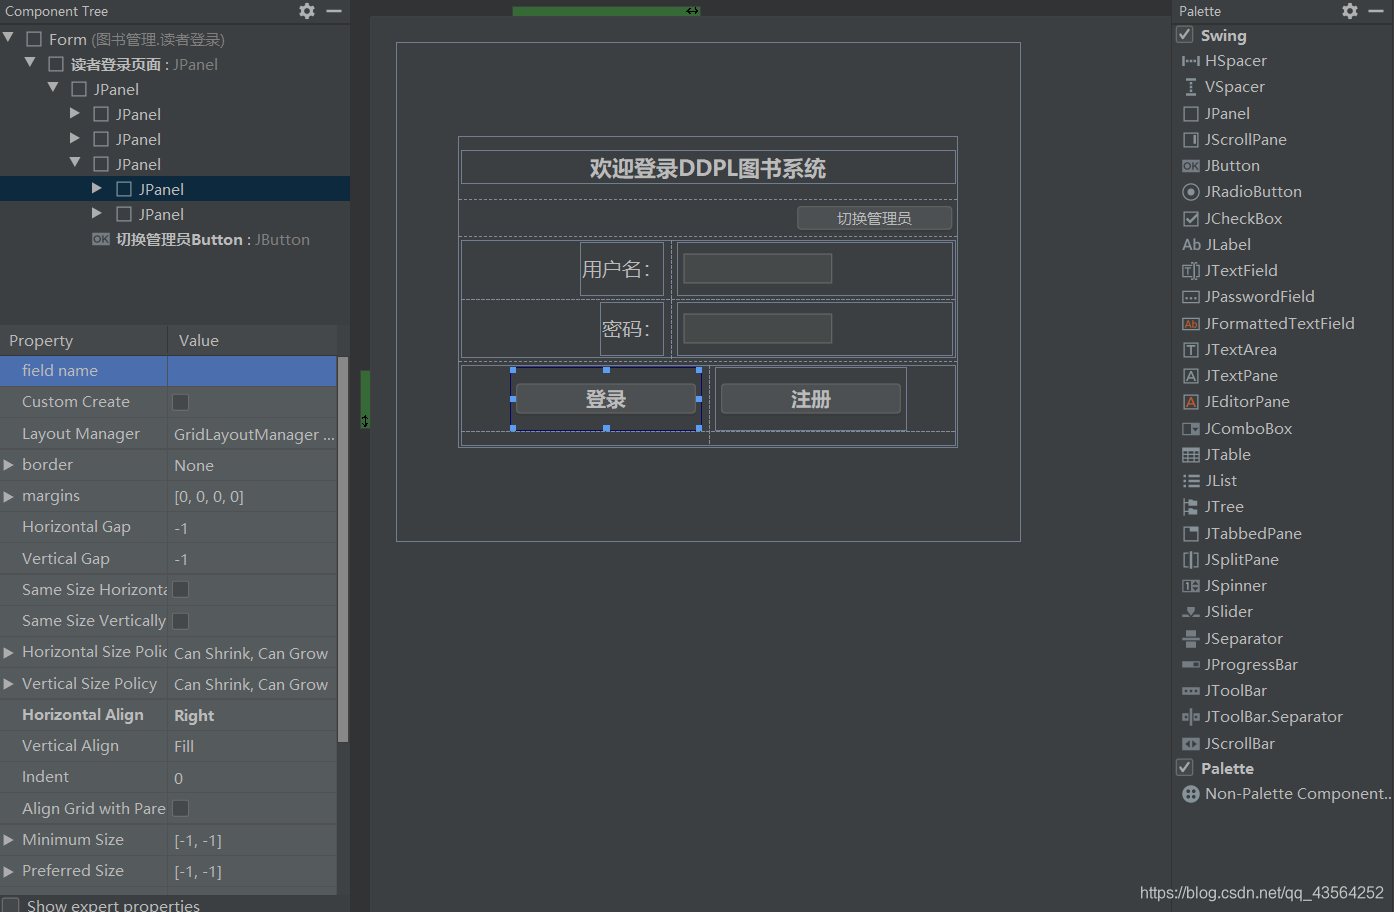Uncheck the Swing palette group
1394x912 pixels.
(x=1185, y=35)
